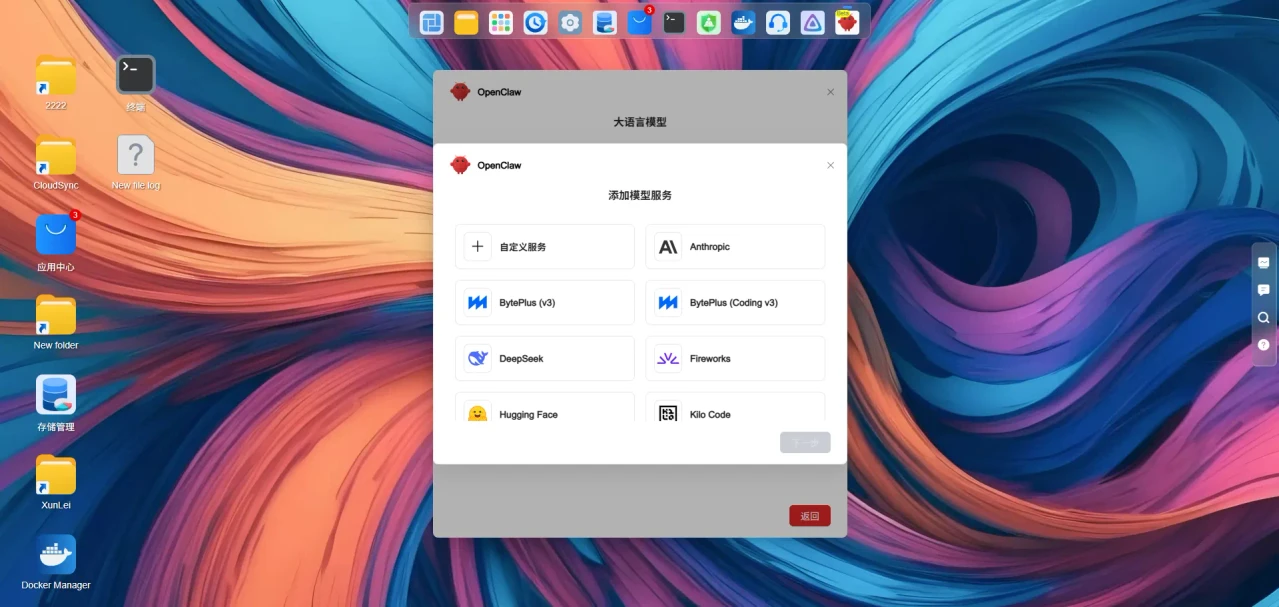This screenshot has height=607, width=1279.
Task: Click the Kilo Code logo icon
Action: 668,413
